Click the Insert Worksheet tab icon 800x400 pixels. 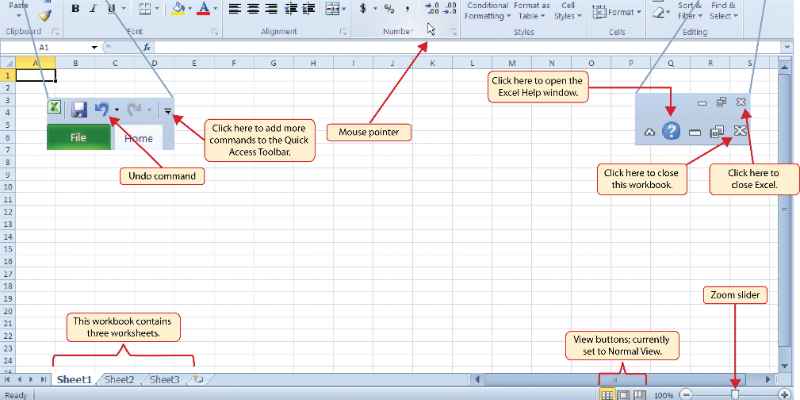point(197,380)
